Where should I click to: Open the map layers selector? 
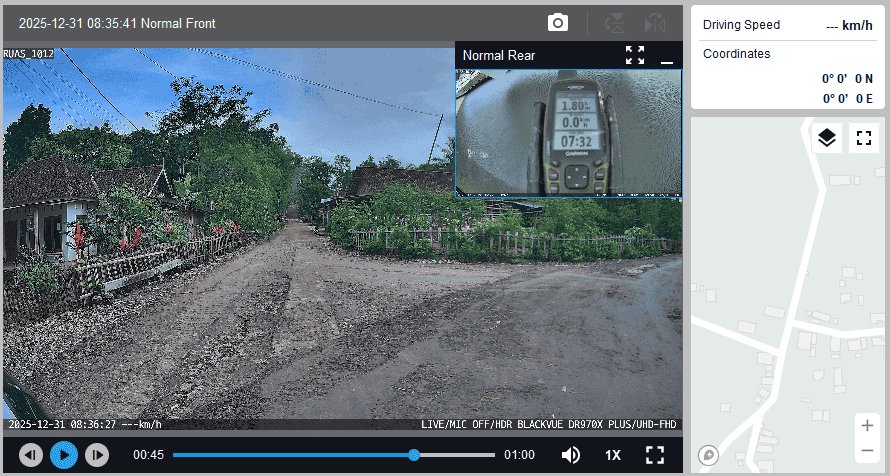pos(826,138)
